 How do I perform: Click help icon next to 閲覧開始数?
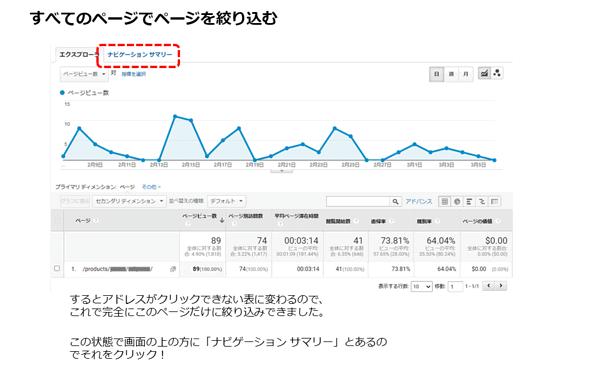(356, 221)
